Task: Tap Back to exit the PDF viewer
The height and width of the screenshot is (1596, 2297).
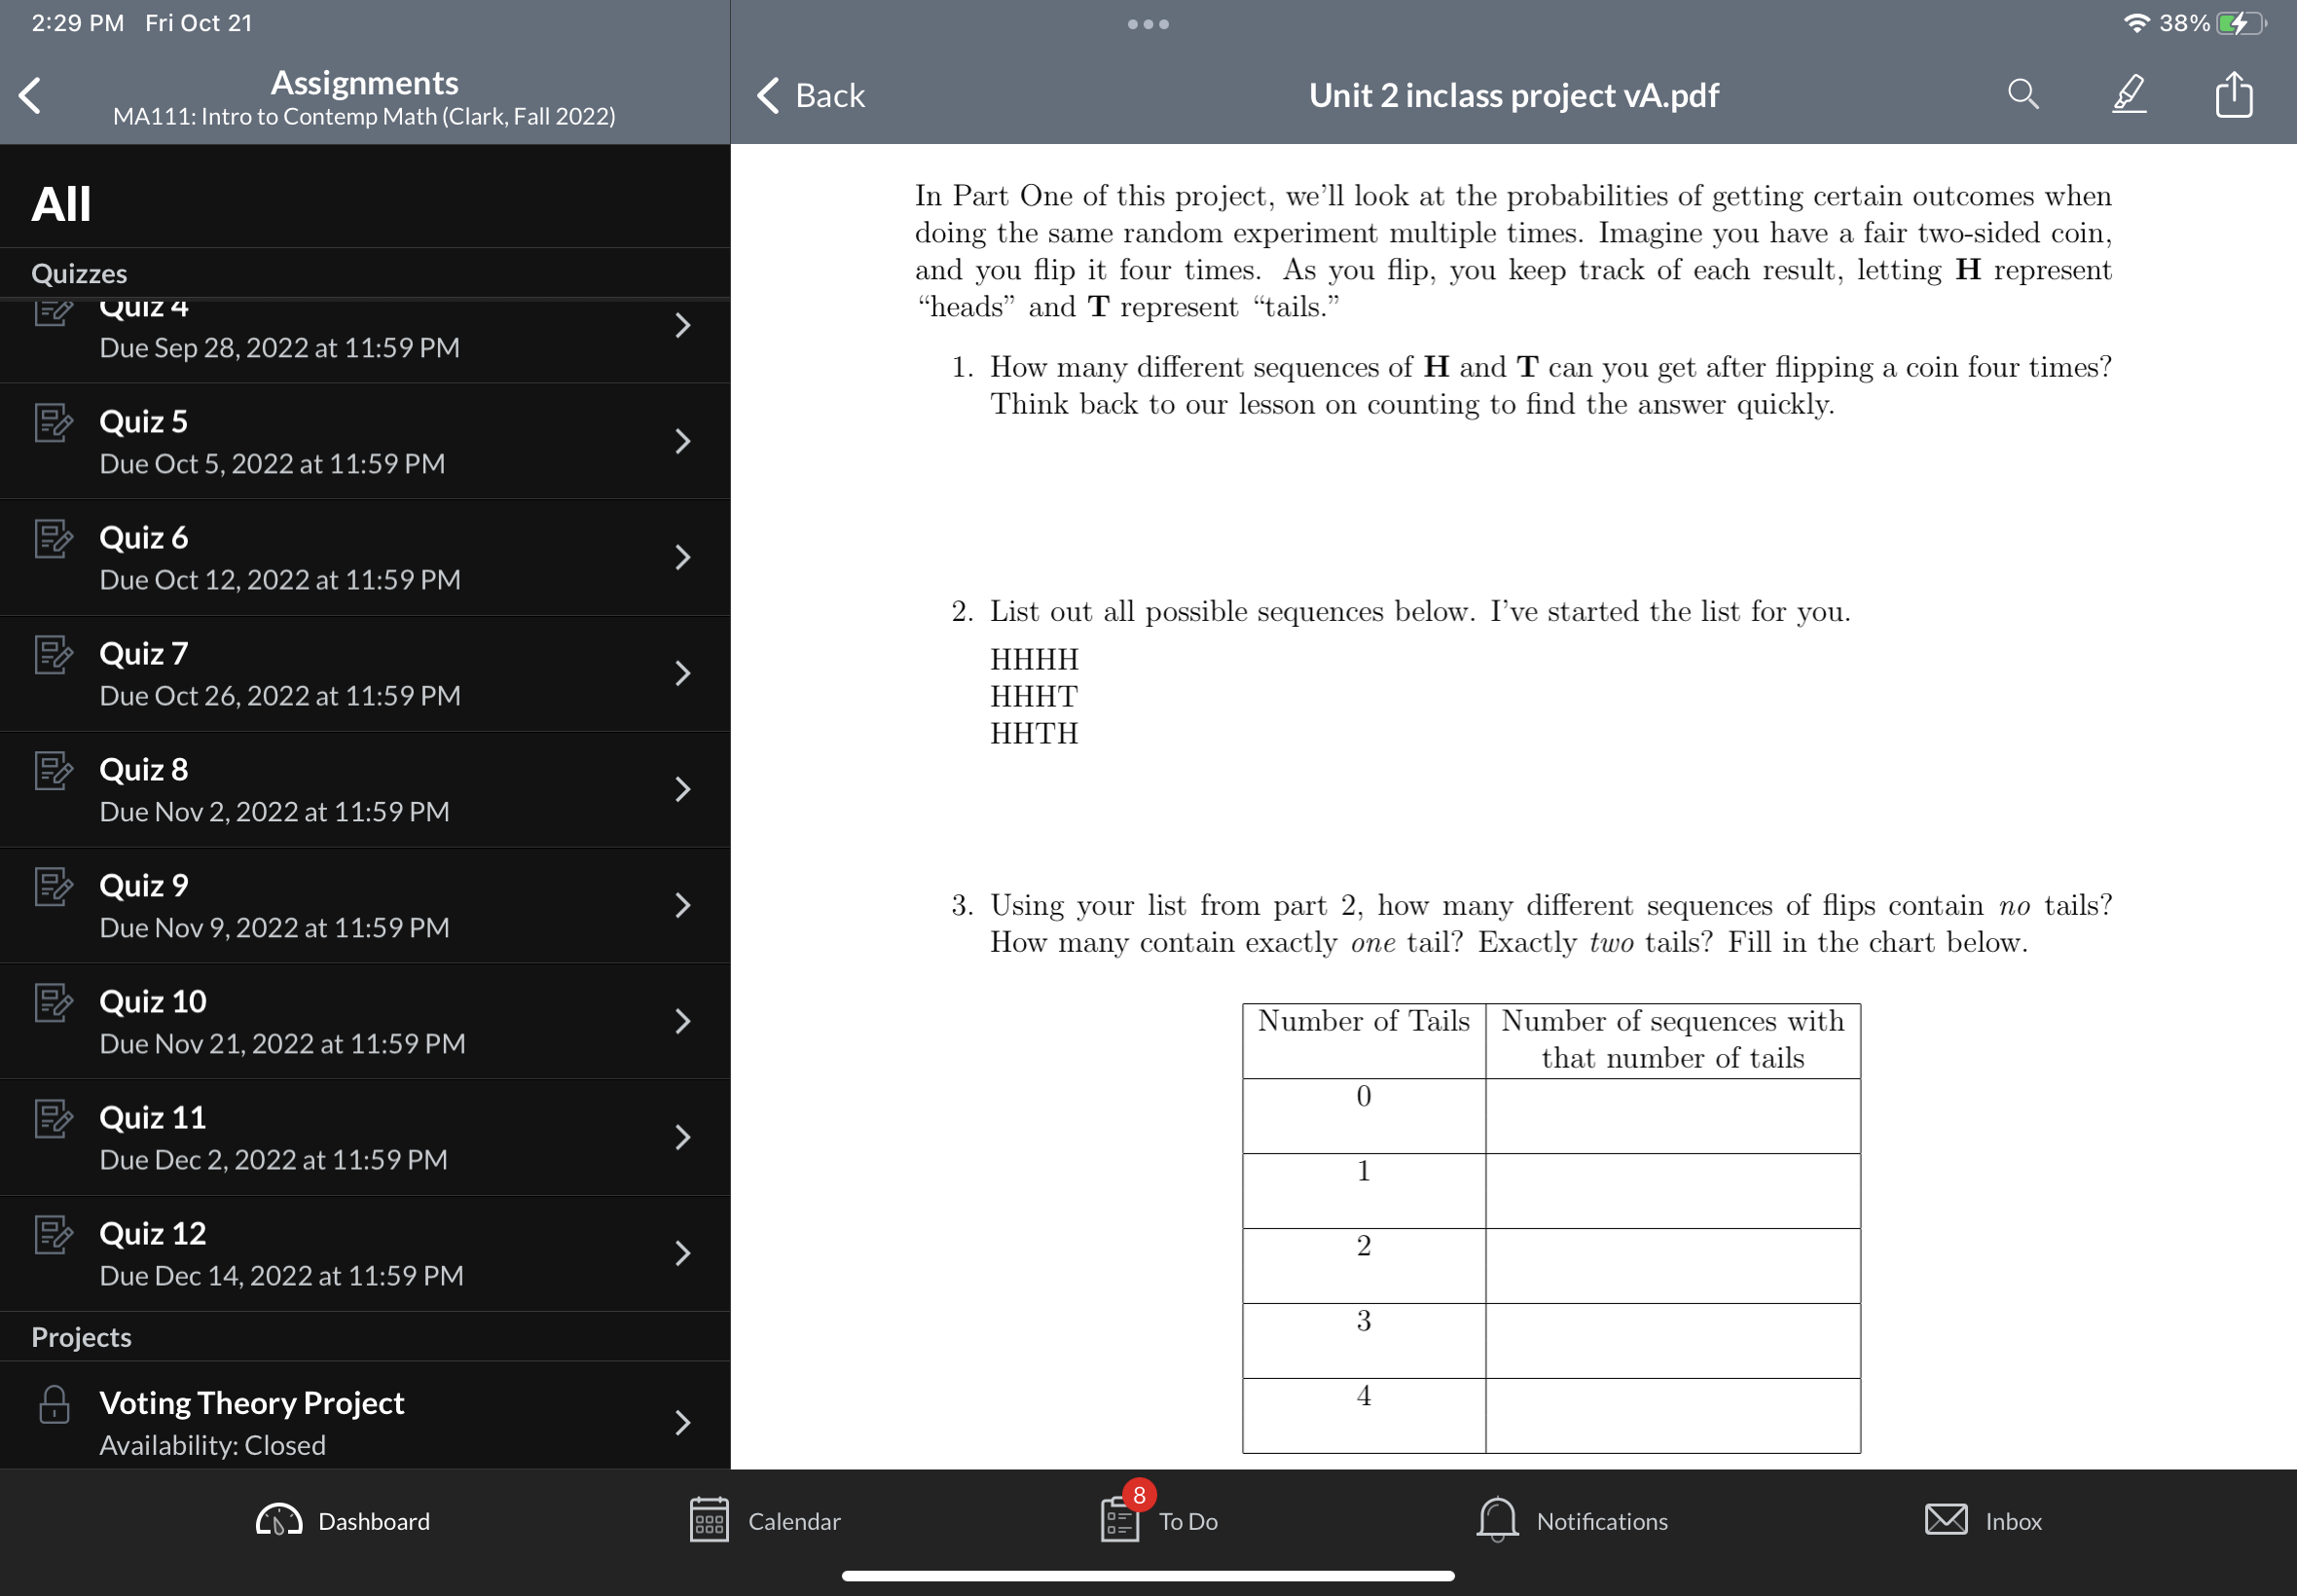Action: pos(810,95)
